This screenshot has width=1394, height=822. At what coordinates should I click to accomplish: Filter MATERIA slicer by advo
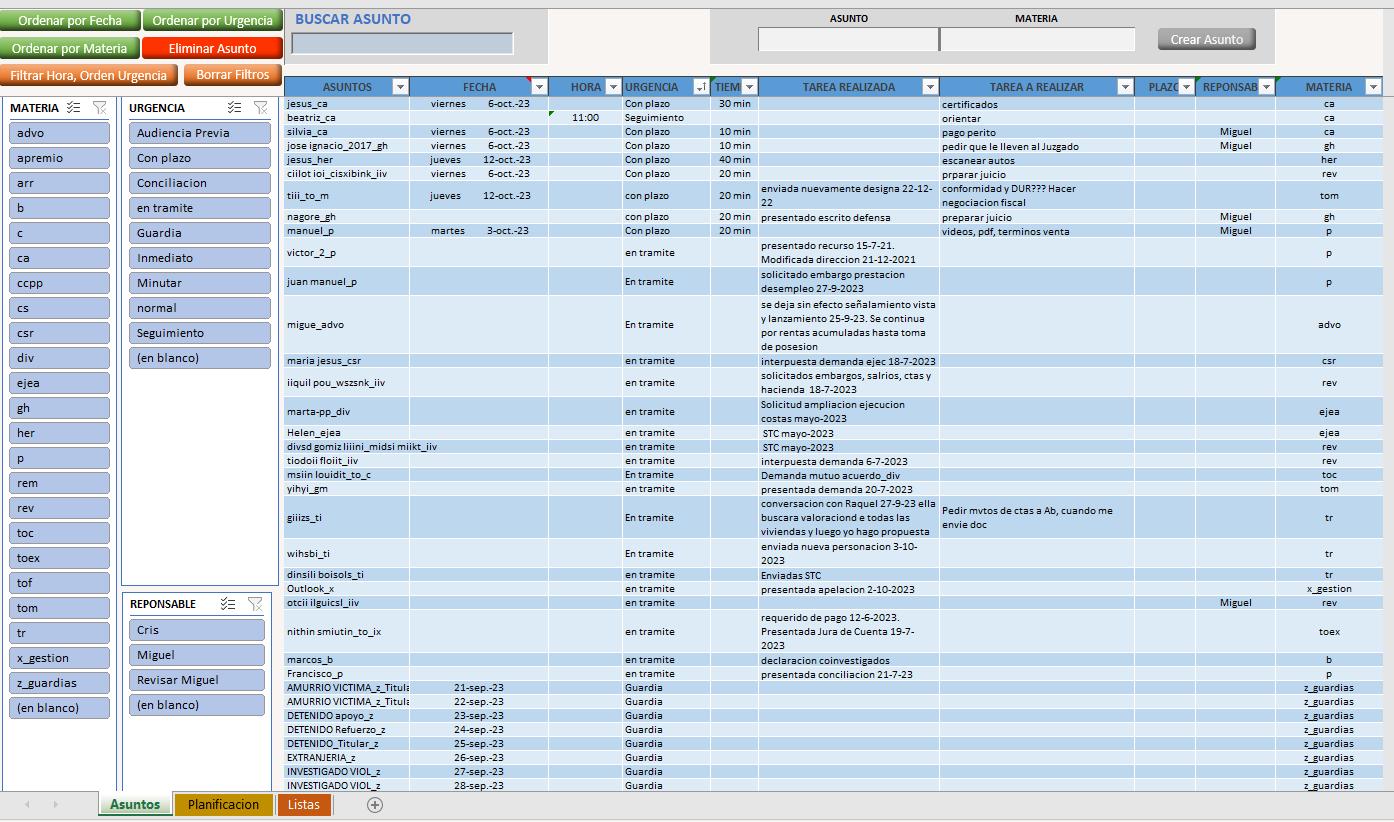coord(60,133)
